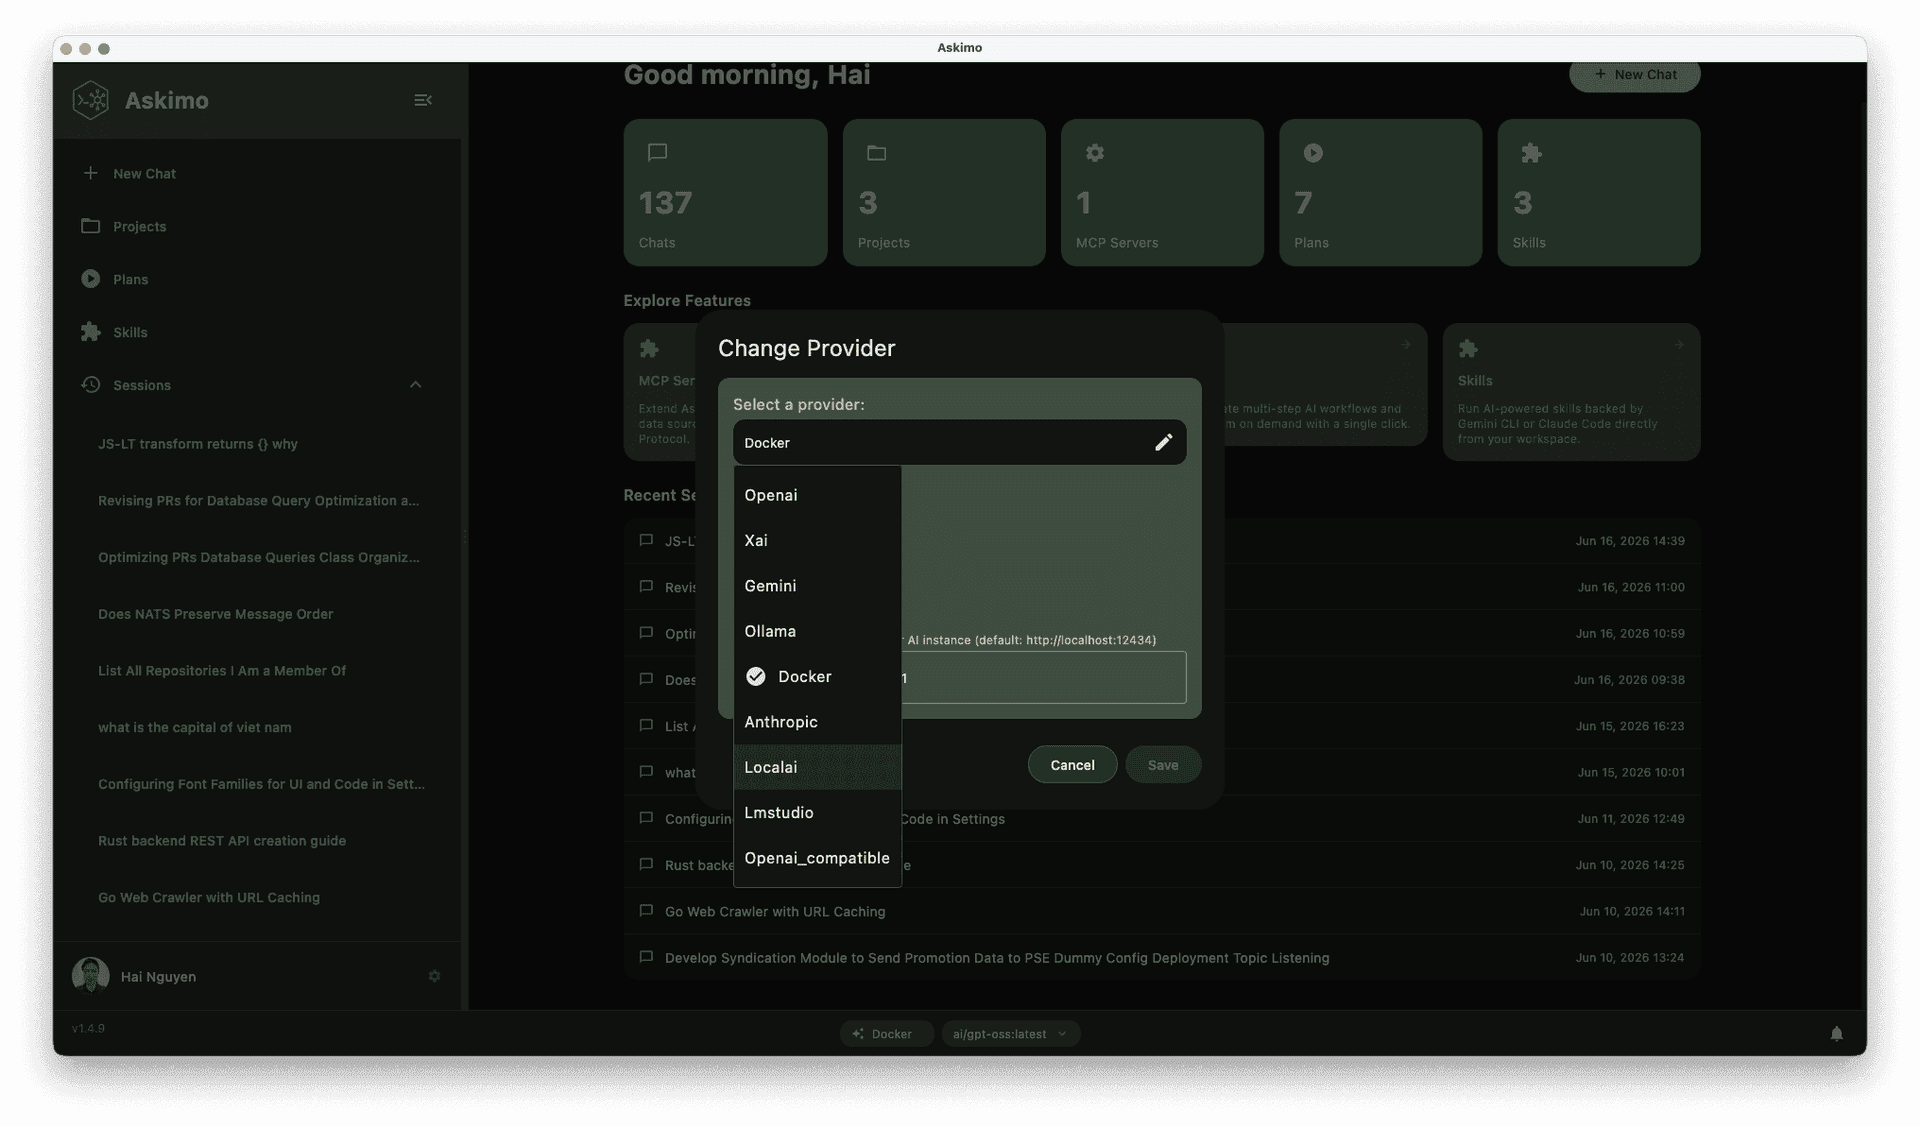Open Skills label in sidebar
The height and width of the screenshot is (1126, 1920).
pyautogui.click(x=130, y=332)
